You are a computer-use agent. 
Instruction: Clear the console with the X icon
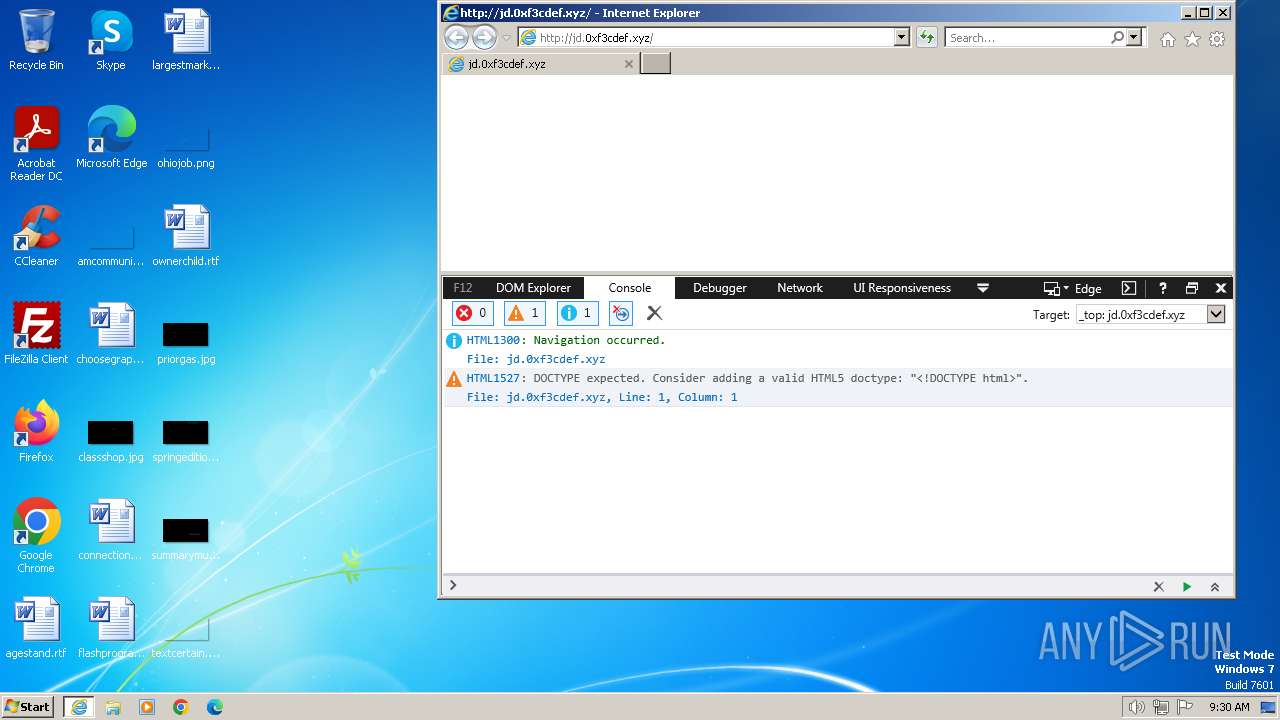pyautogui.click(x=654, y=313)
